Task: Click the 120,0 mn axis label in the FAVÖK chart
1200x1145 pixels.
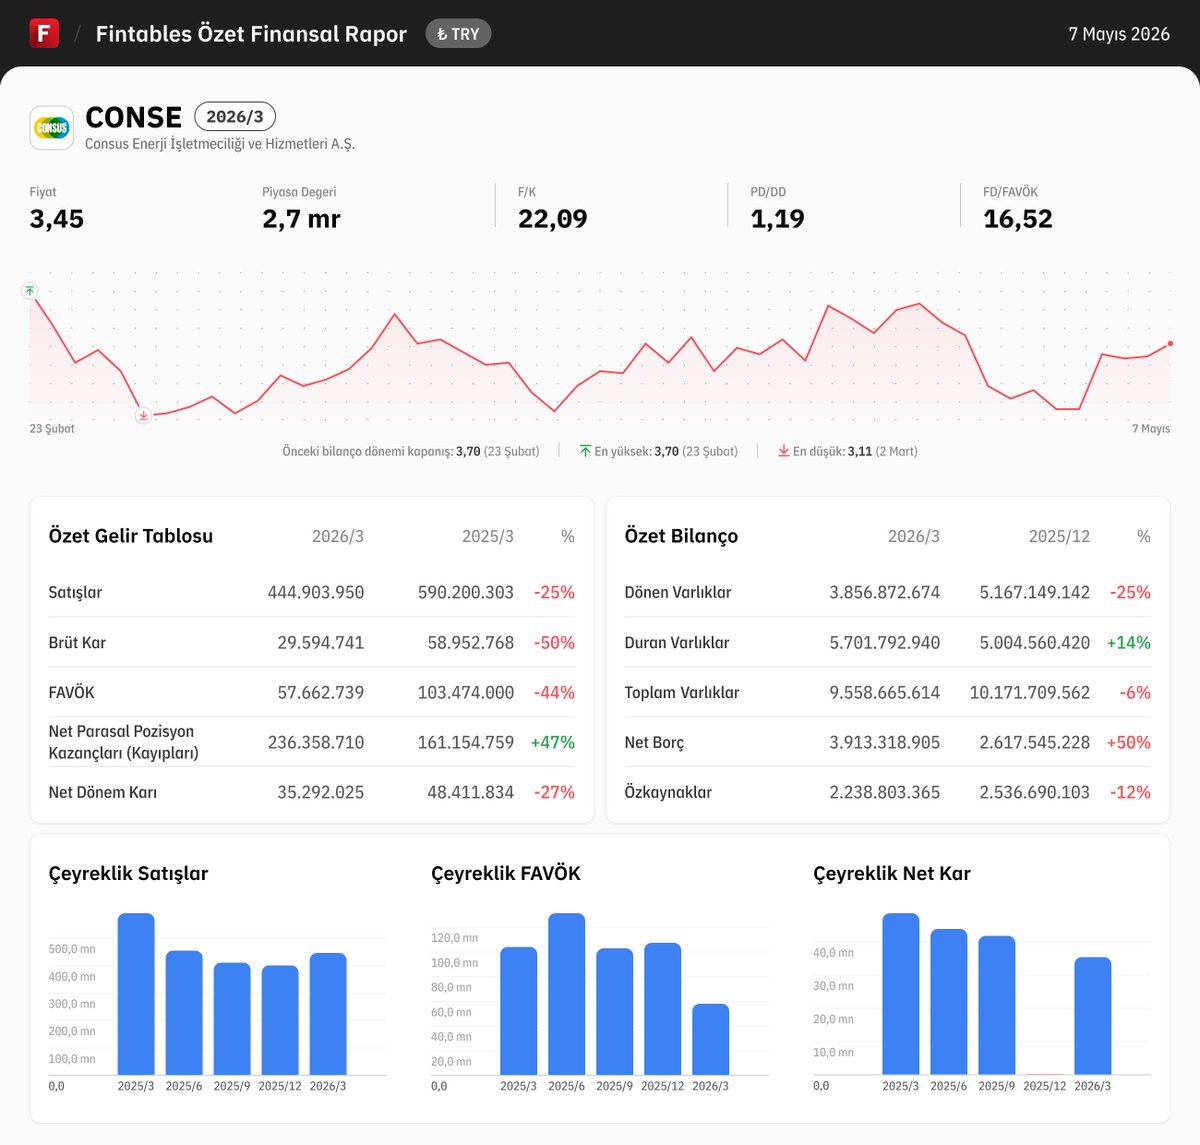Action: (455, 938)
